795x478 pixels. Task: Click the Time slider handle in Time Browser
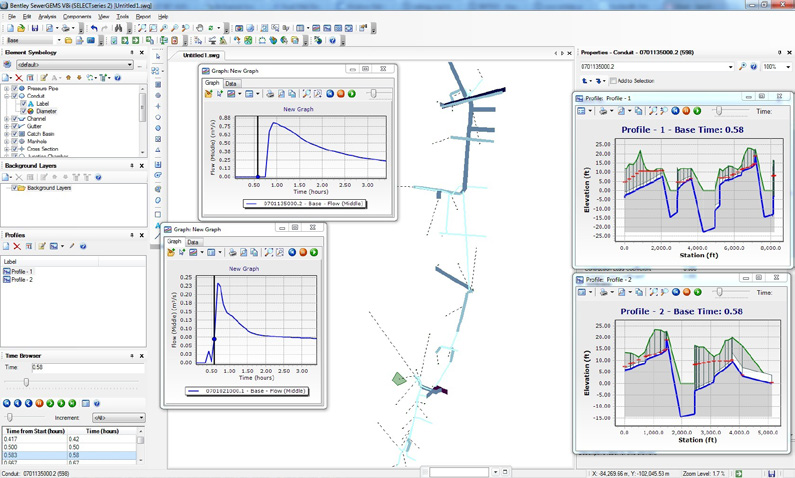coord(26,382)
